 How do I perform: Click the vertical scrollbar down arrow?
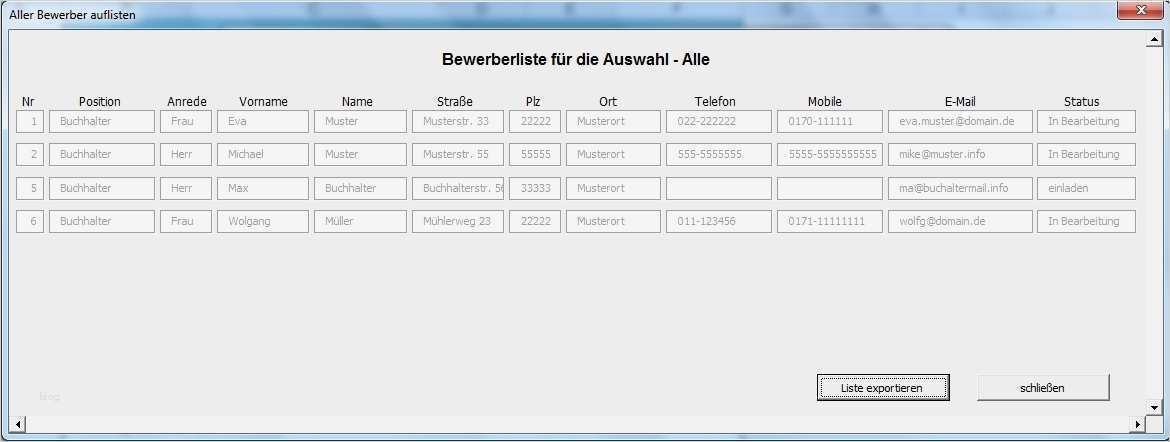[1154, 408]
